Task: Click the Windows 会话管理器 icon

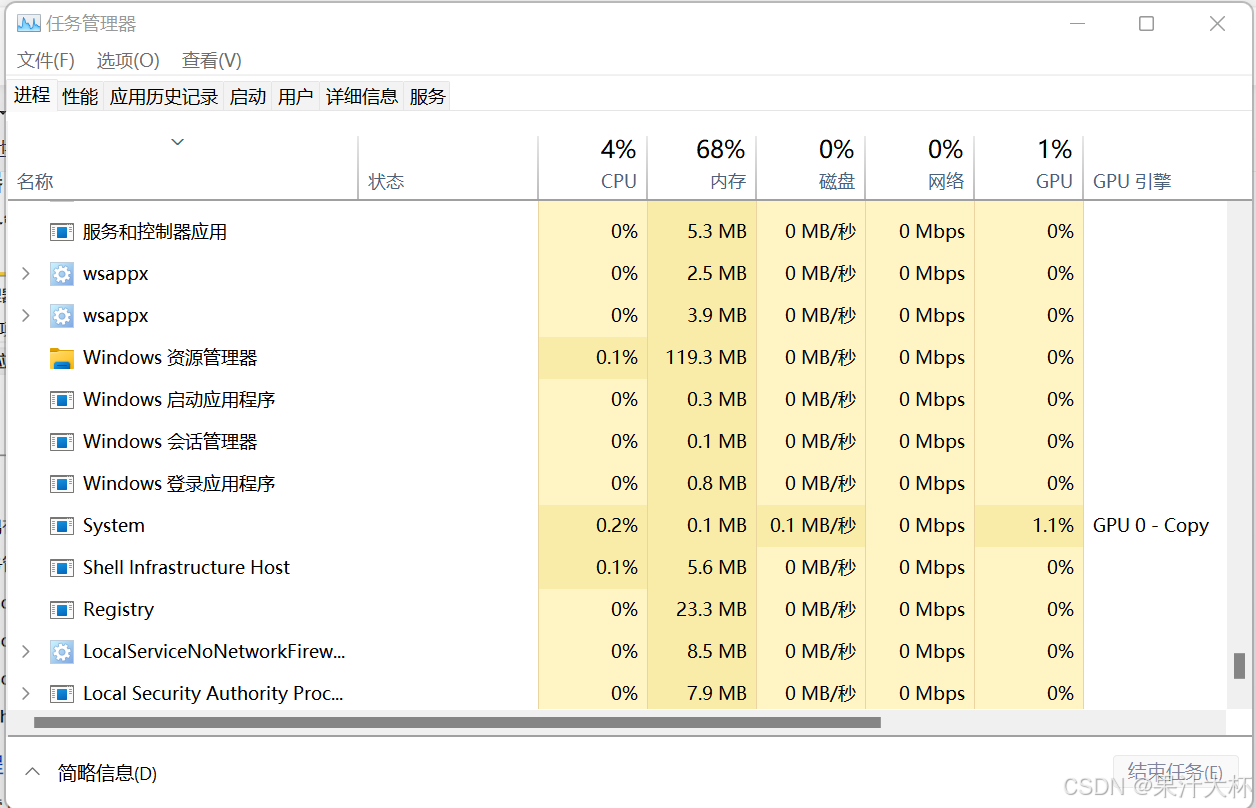Action: pyautogui.click(x=62, y=442)
